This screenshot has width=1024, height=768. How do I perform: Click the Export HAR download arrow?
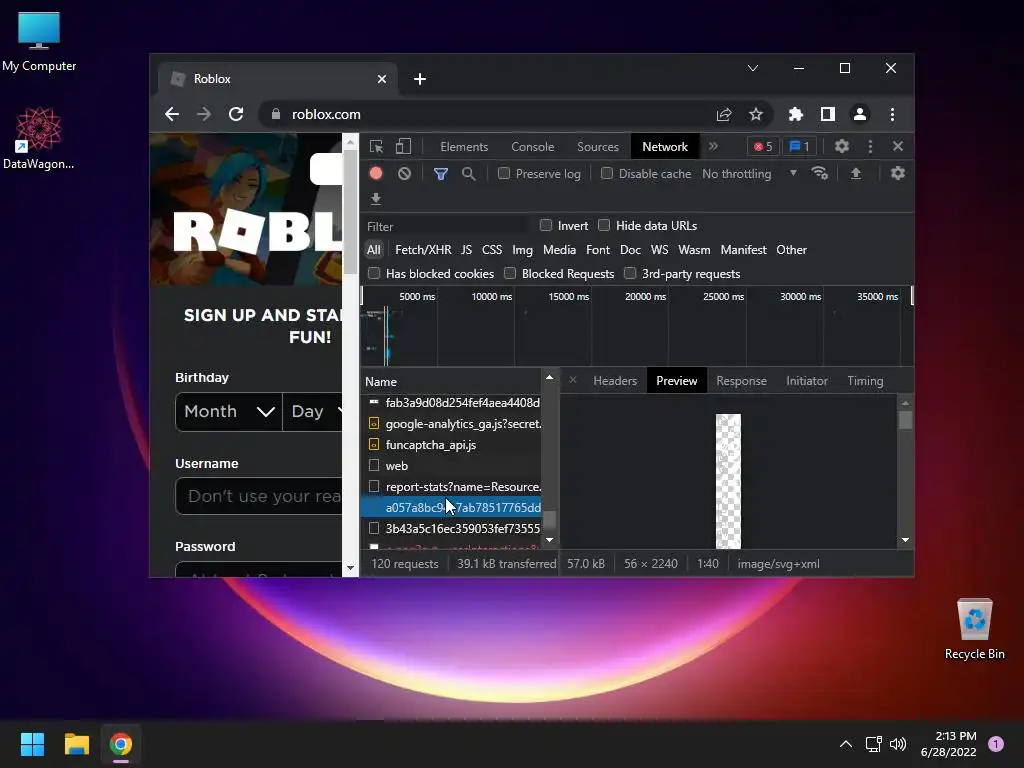coord(376,198)
